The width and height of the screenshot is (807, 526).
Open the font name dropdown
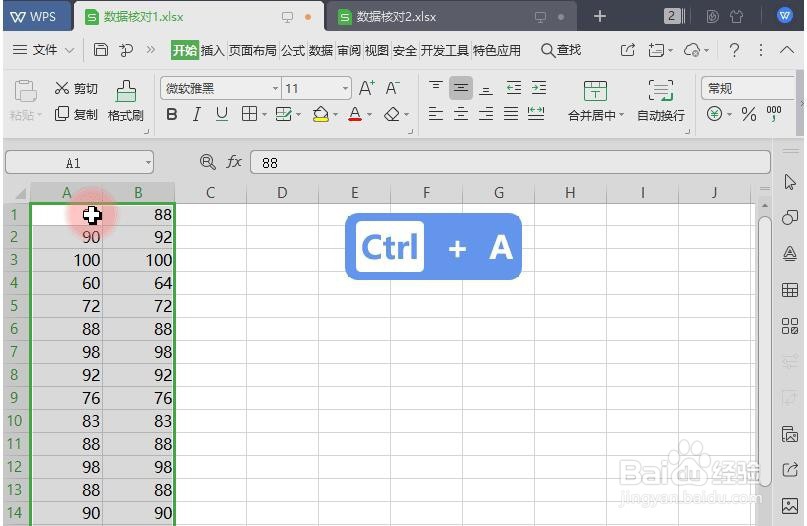coord(275,89)
